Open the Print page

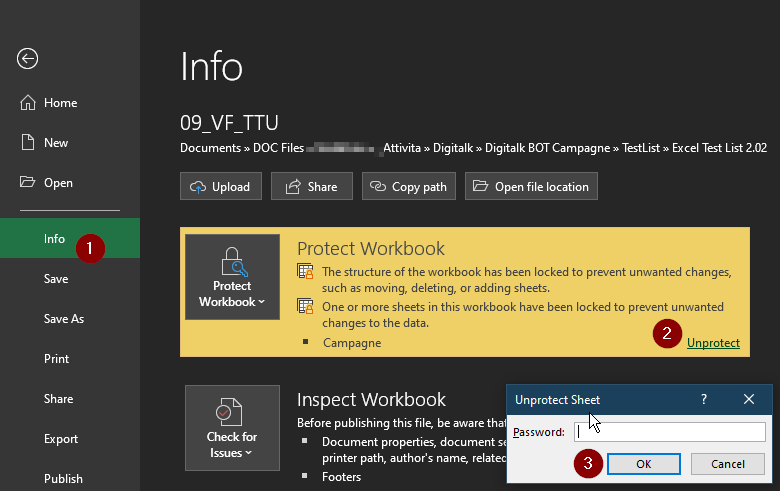tap(56, 359)
